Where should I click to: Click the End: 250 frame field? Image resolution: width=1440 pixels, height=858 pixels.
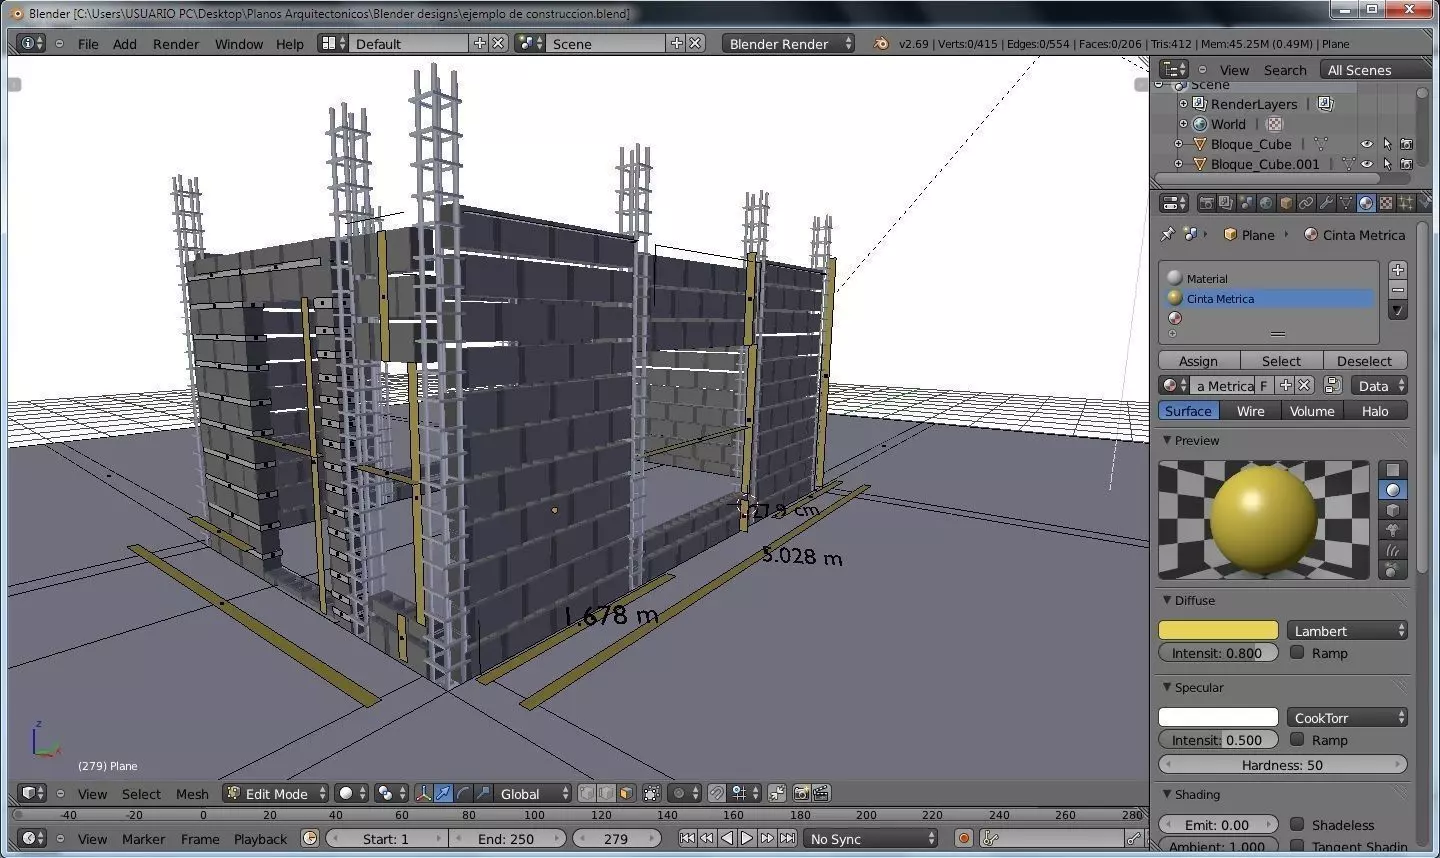coord(505,838)
